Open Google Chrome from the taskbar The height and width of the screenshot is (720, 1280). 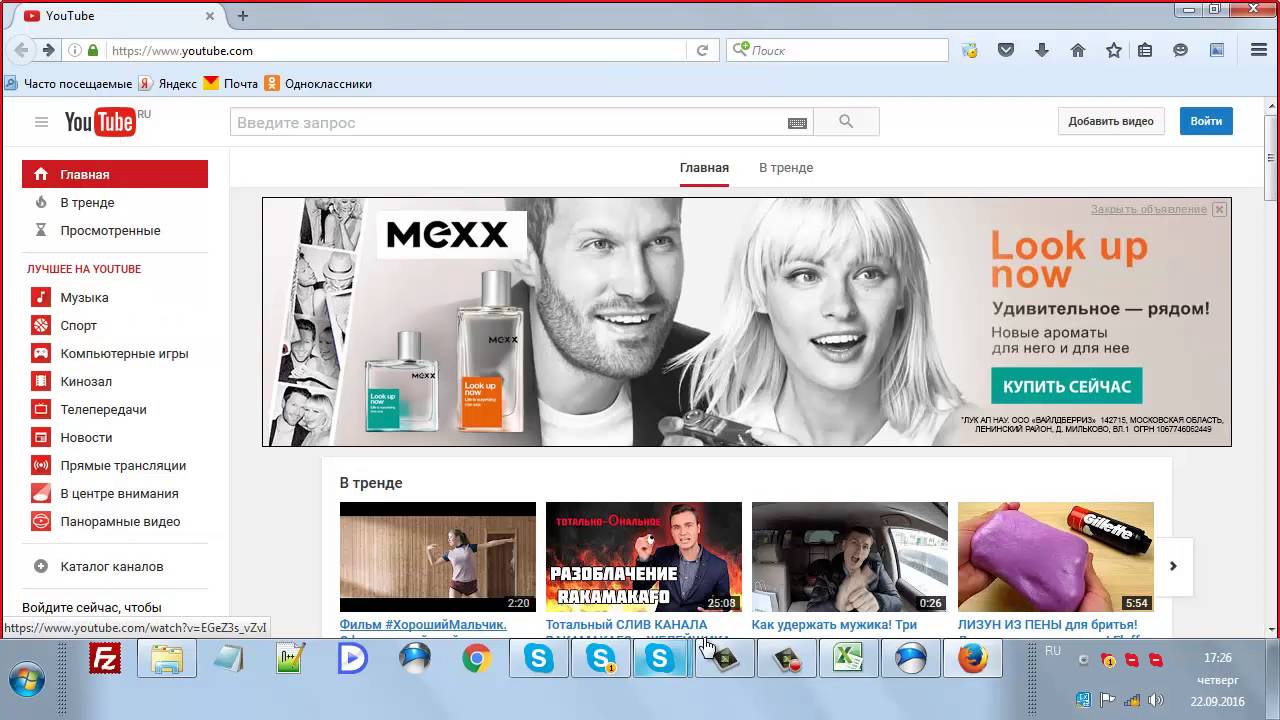[477, 660]
